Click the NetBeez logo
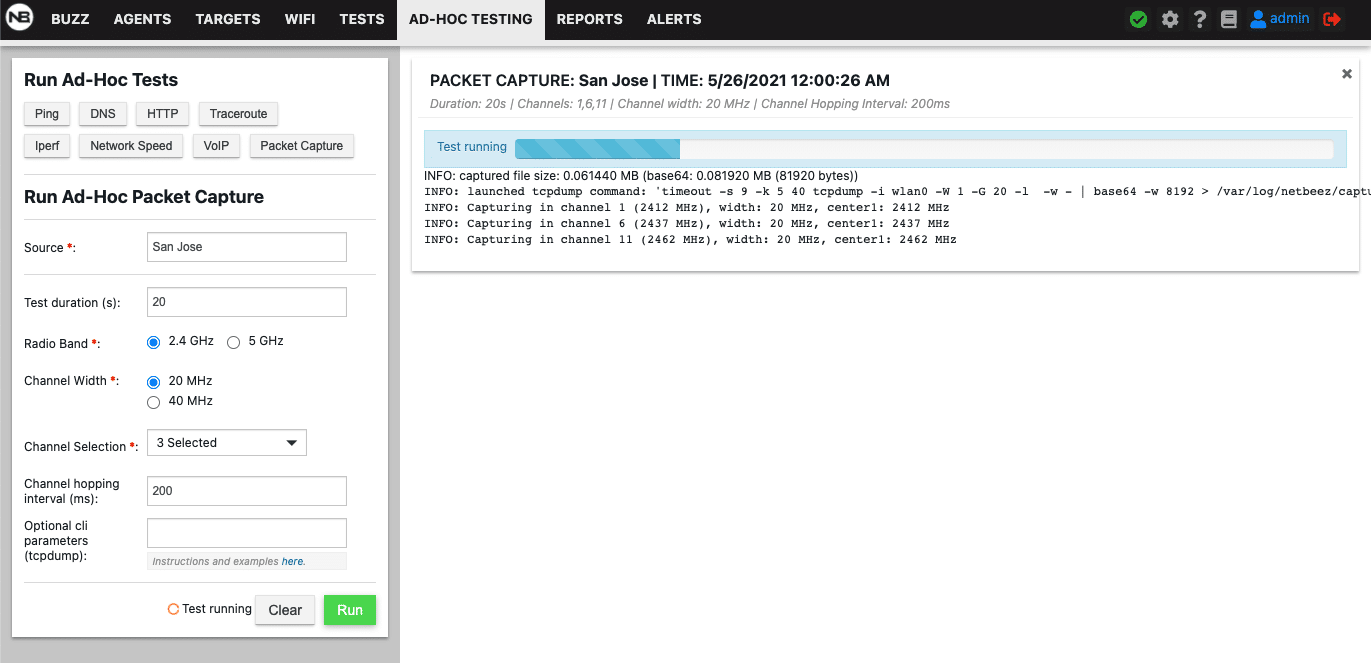Screen dimensions: 1371x663 coord(20,18)
